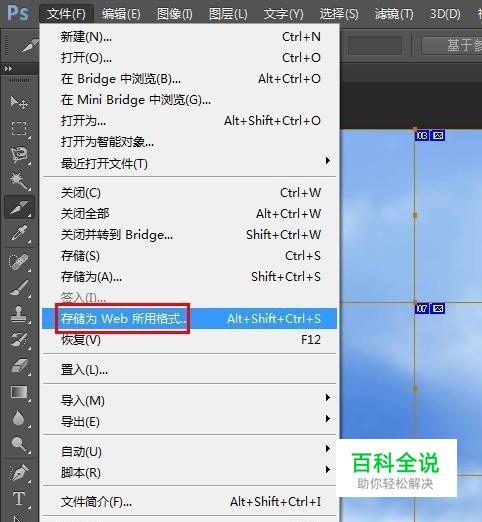Click the empty options bar input field
Image resolution: width=482 pixels, height=522 pixels.
(375, 46)
